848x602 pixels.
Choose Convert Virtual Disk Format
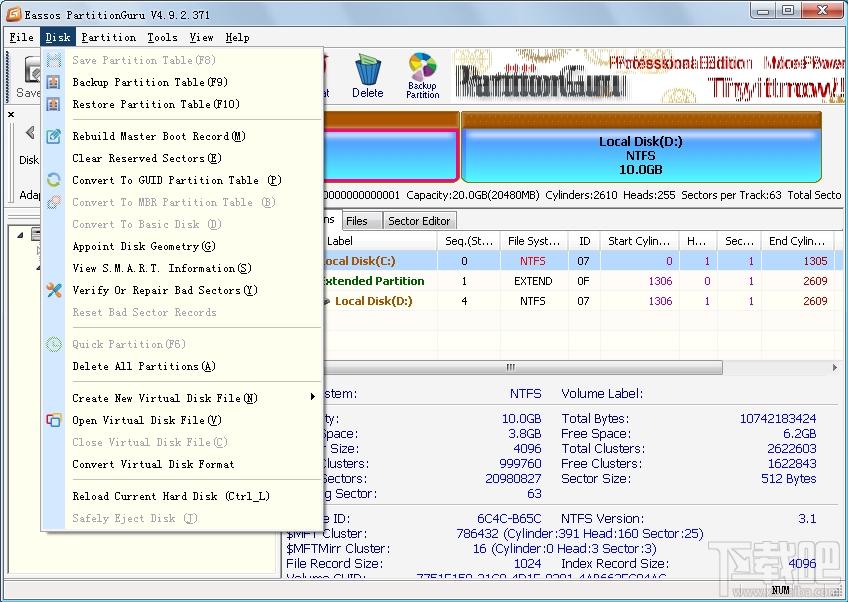182,464
